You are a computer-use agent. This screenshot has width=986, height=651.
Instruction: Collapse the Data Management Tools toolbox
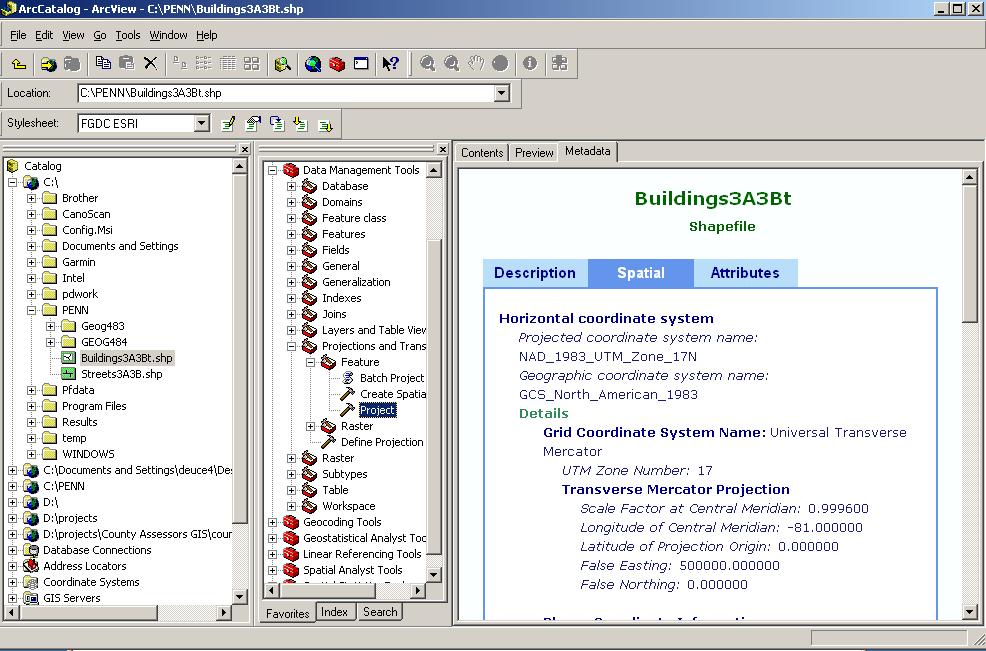tap(272, 170)
